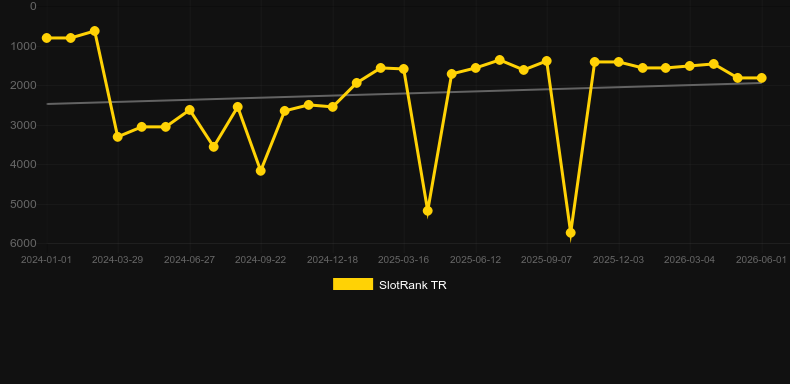Select the last data point at 2026-06-01

coord(761,78)
